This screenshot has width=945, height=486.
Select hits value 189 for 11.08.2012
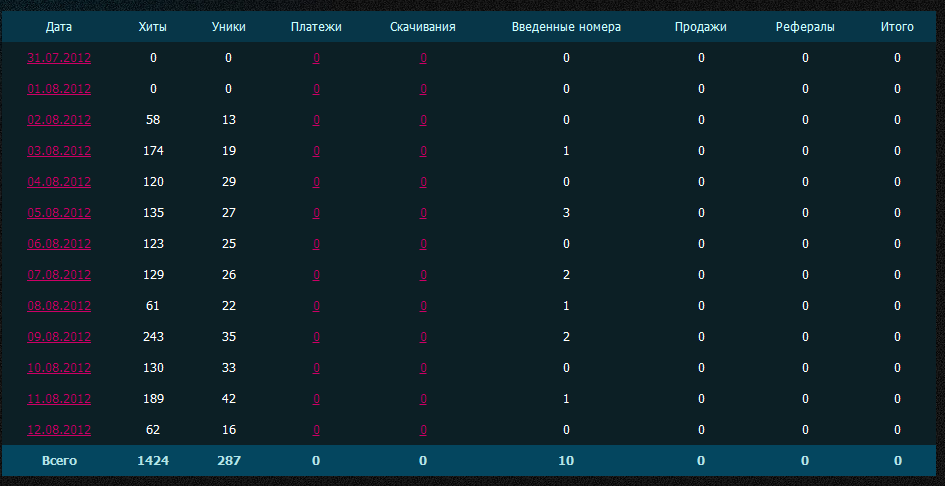(153, 399)
